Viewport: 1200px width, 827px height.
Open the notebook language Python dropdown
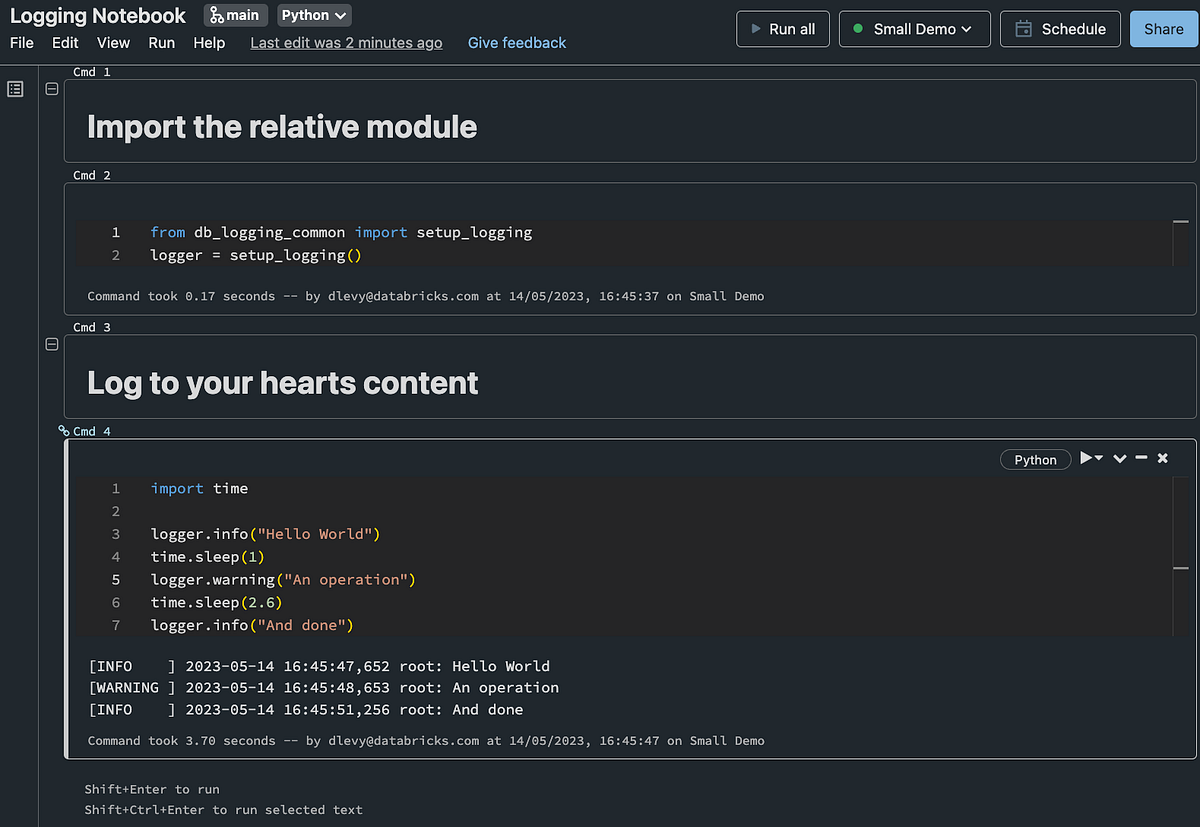313,15
